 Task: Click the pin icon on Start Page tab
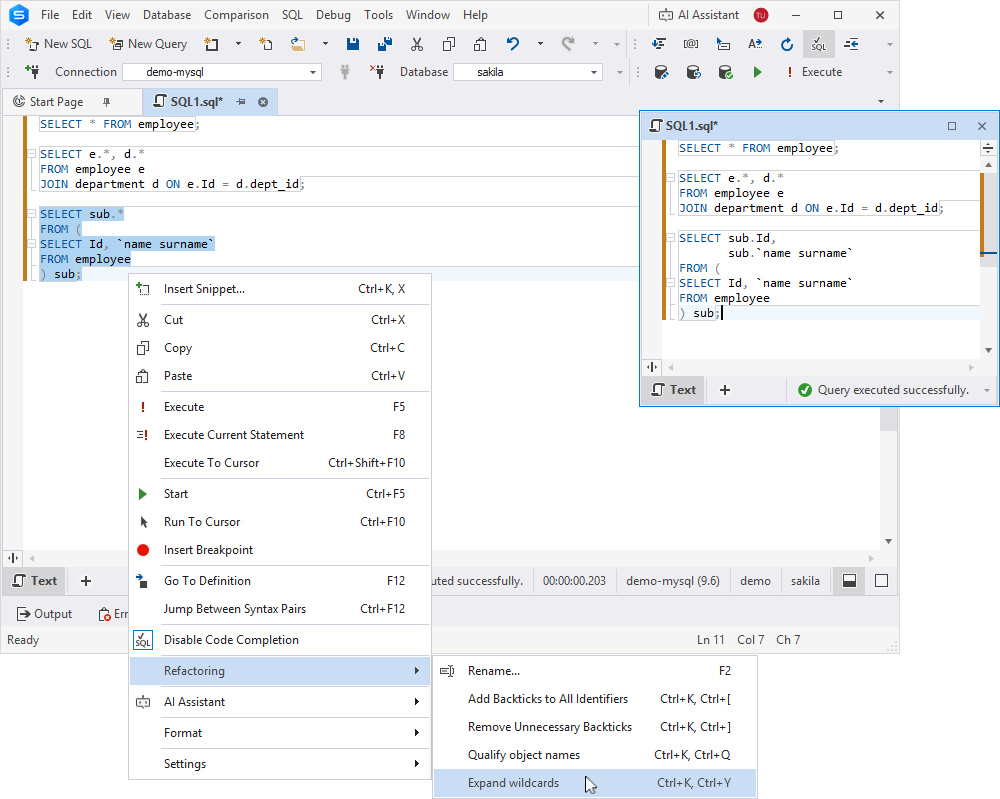[107, 101]
